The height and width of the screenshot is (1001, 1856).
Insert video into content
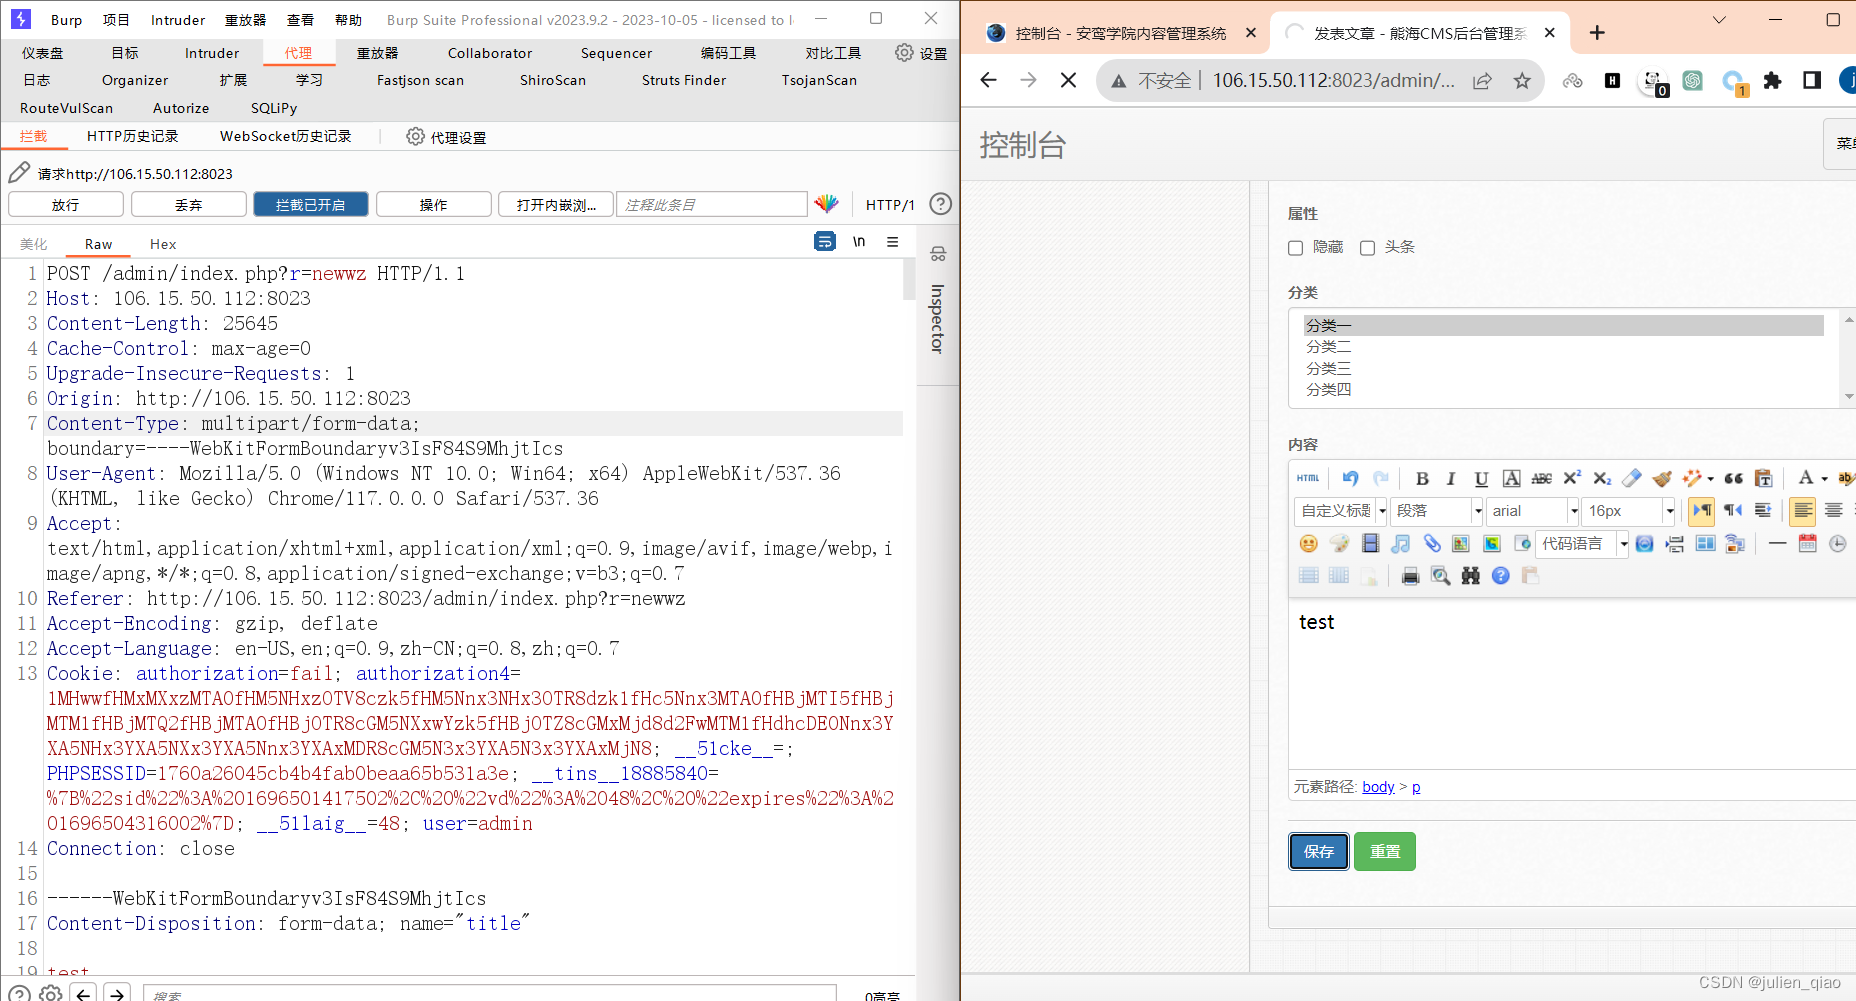(x=1370, y=543)
